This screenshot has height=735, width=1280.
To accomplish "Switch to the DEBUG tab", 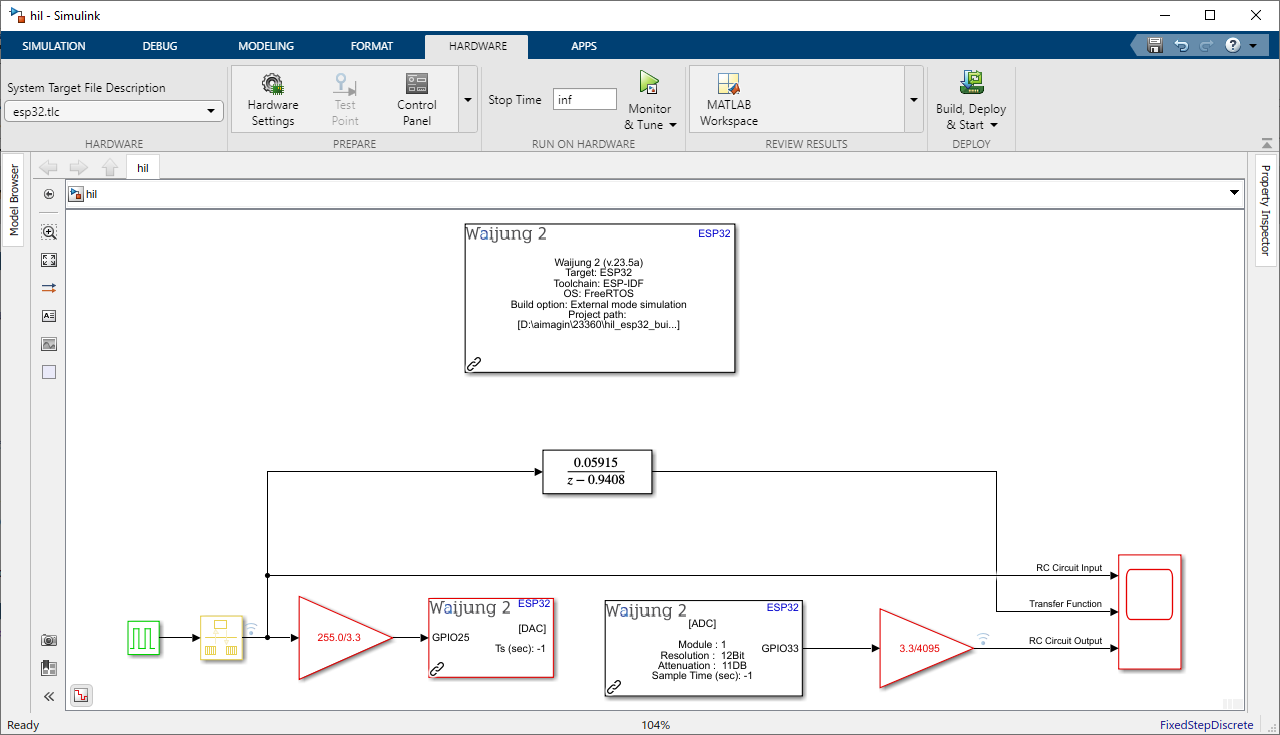I will [160, 46].
